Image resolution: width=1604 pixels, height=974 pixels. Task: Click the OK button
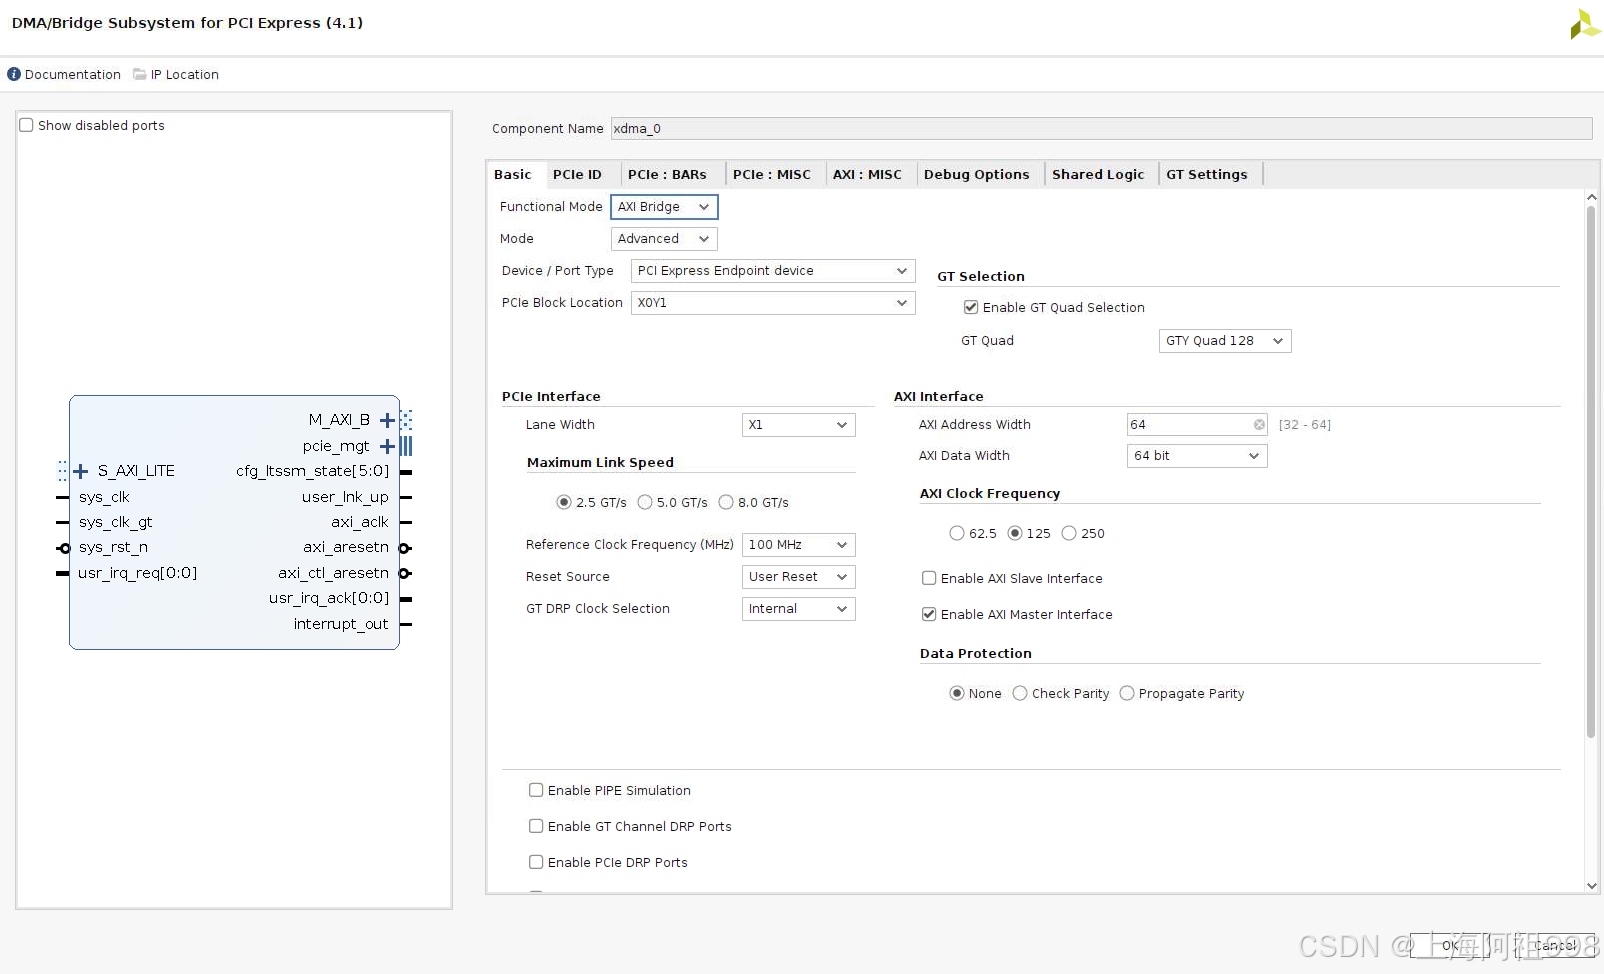click(x=1450, y=946)
